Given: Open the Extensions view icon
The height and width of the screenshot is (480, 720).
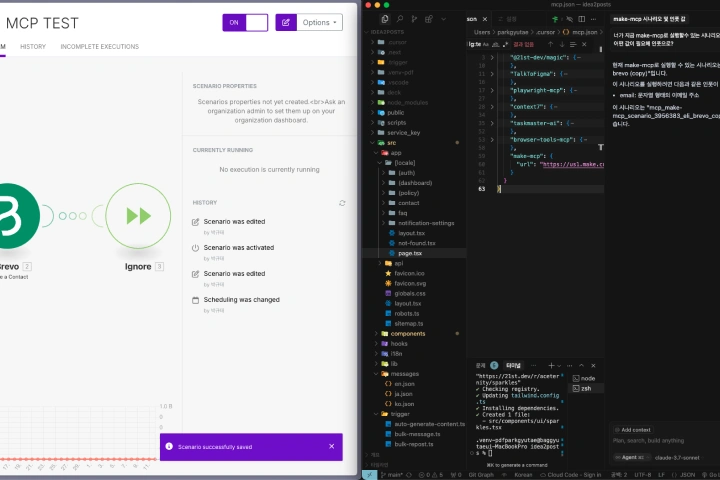Looking at the screenshot, I should click(x=429, y=19).
